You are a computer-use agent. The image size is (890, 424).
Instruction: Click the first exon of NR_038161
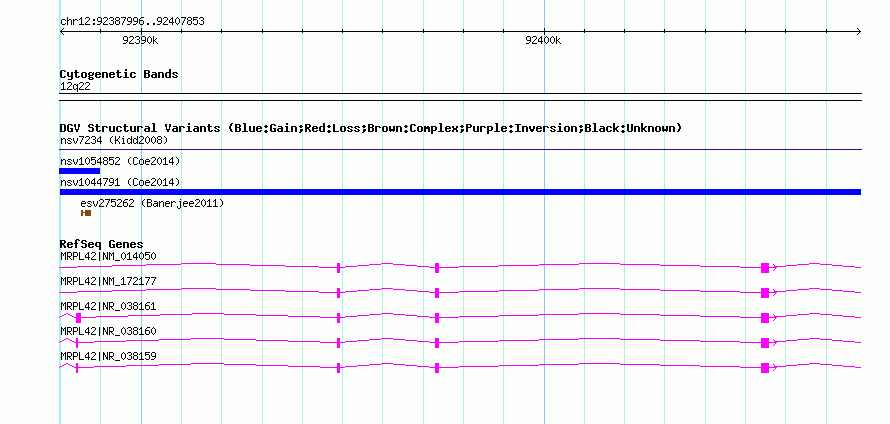[78, 318]
